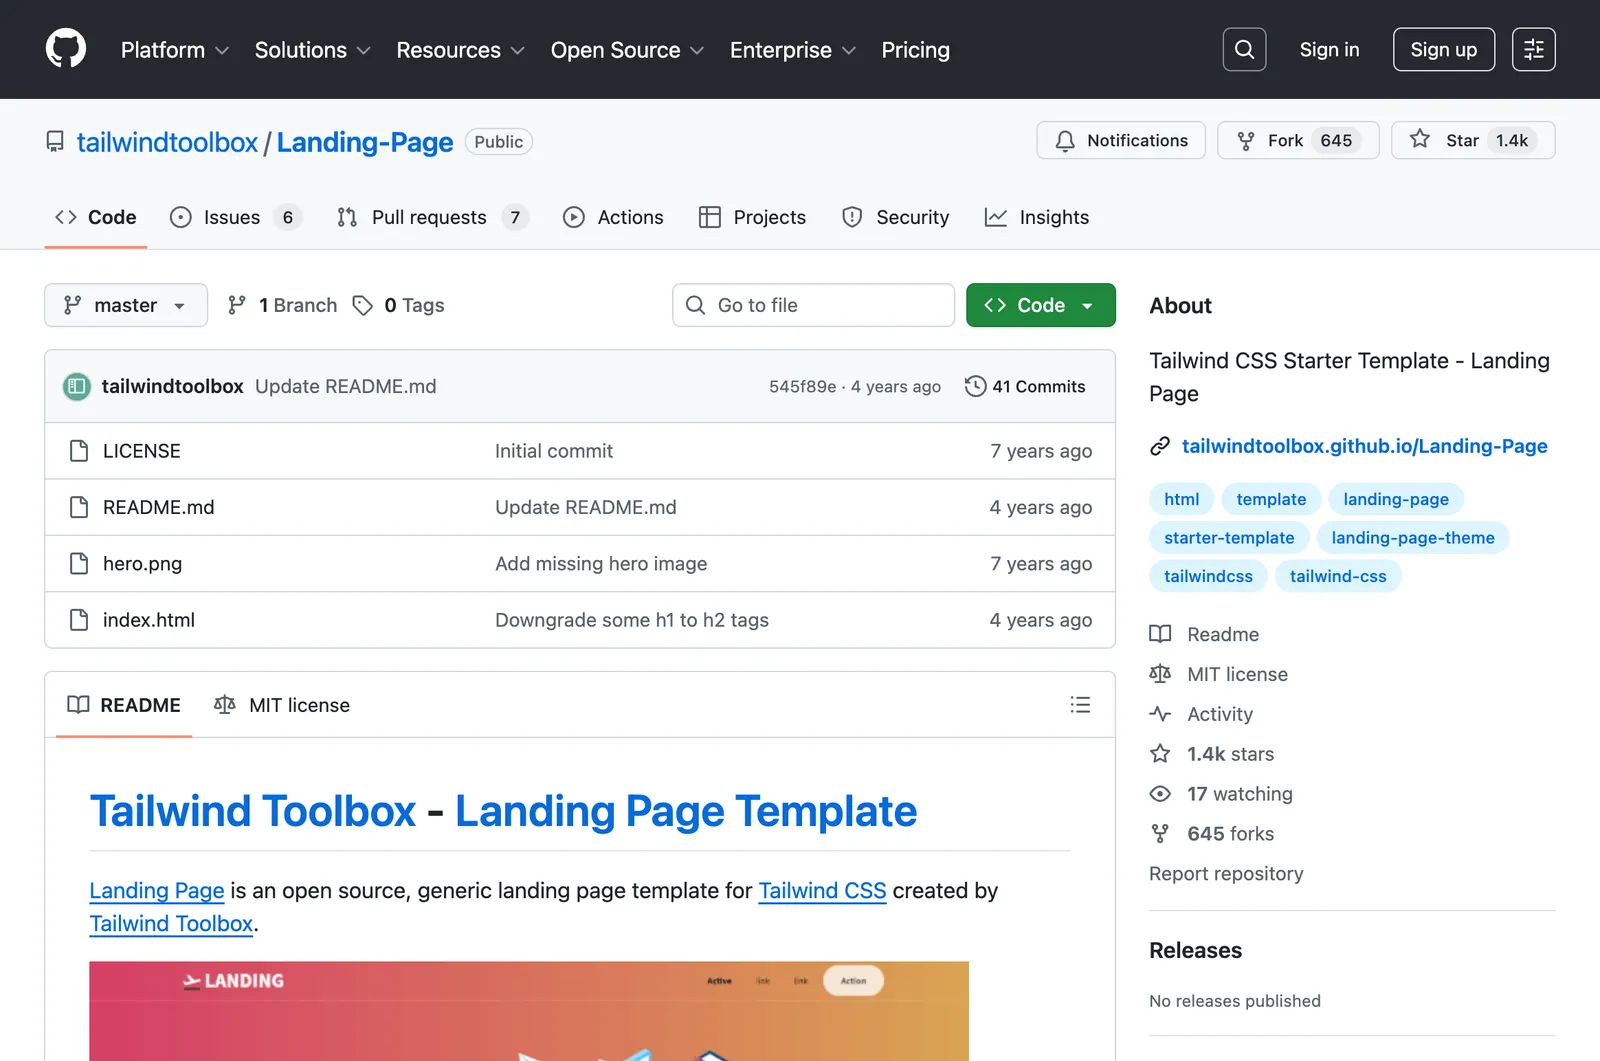Image resolution: width=1600 pixels, height=1061 pixels.
Task: Expand the Solutions menu
Action: 312,50
